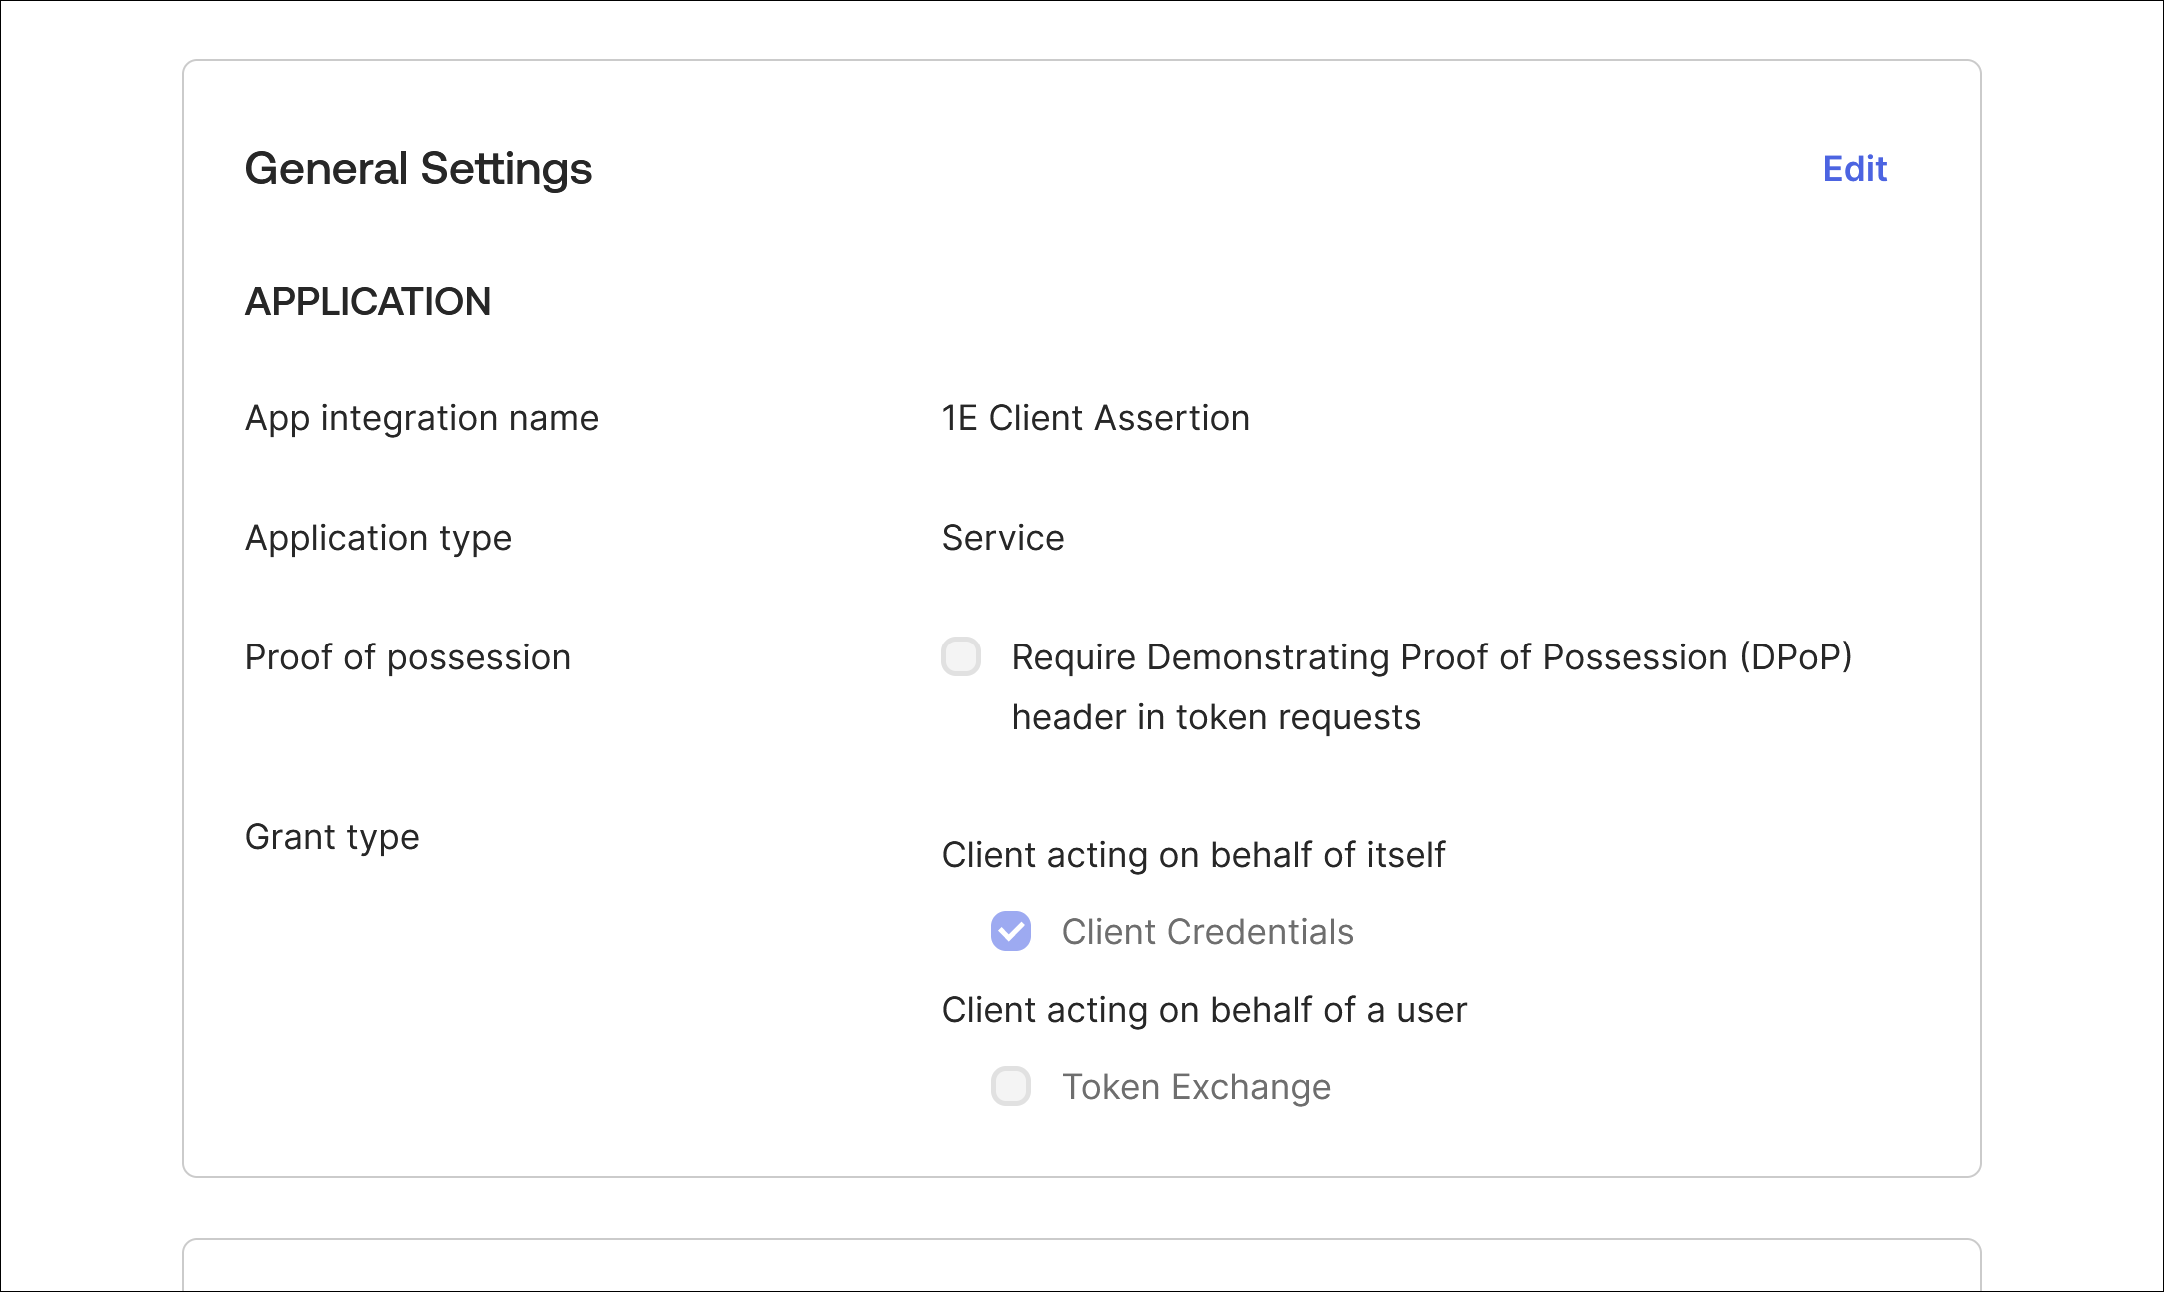Click the Require Demonstrating Proof of Possession text
The image size is (2164, 1292).
click(x=1370, y=657)
